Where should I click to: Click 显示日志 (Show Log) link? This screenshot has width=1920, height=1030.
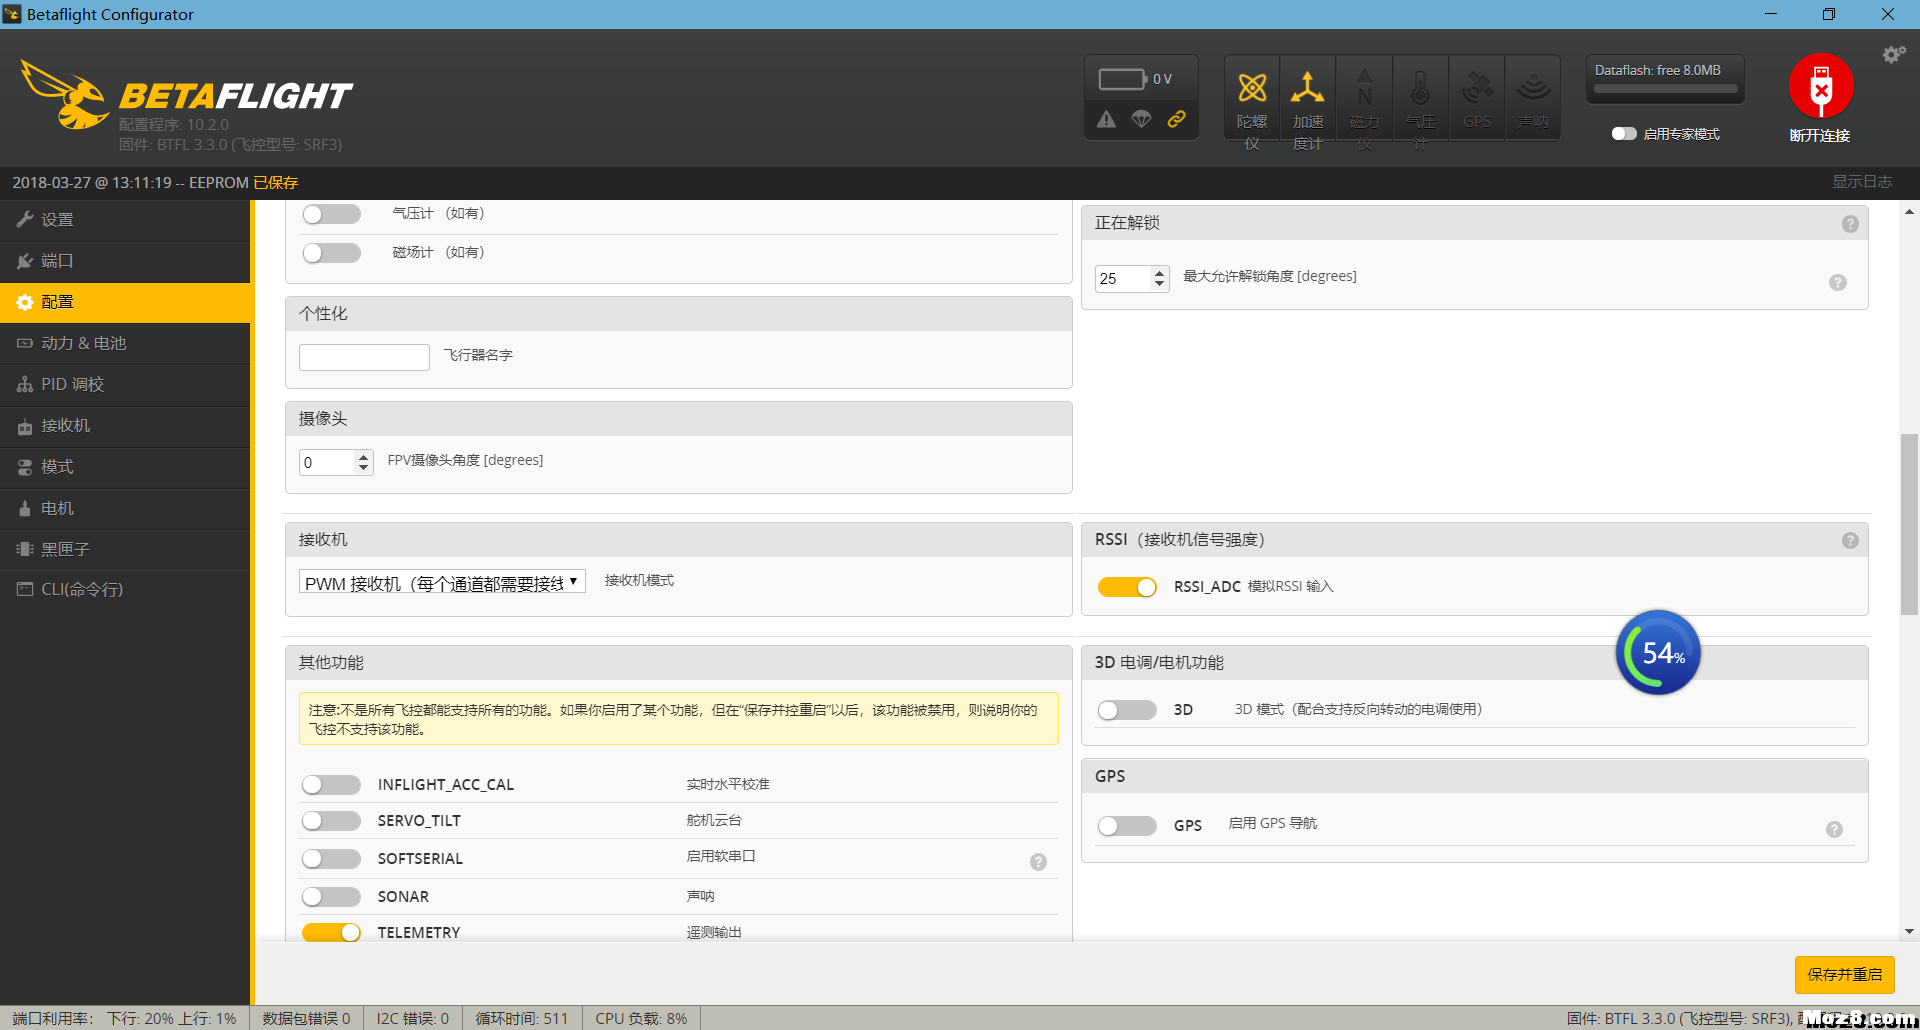tap(1862, 182)
